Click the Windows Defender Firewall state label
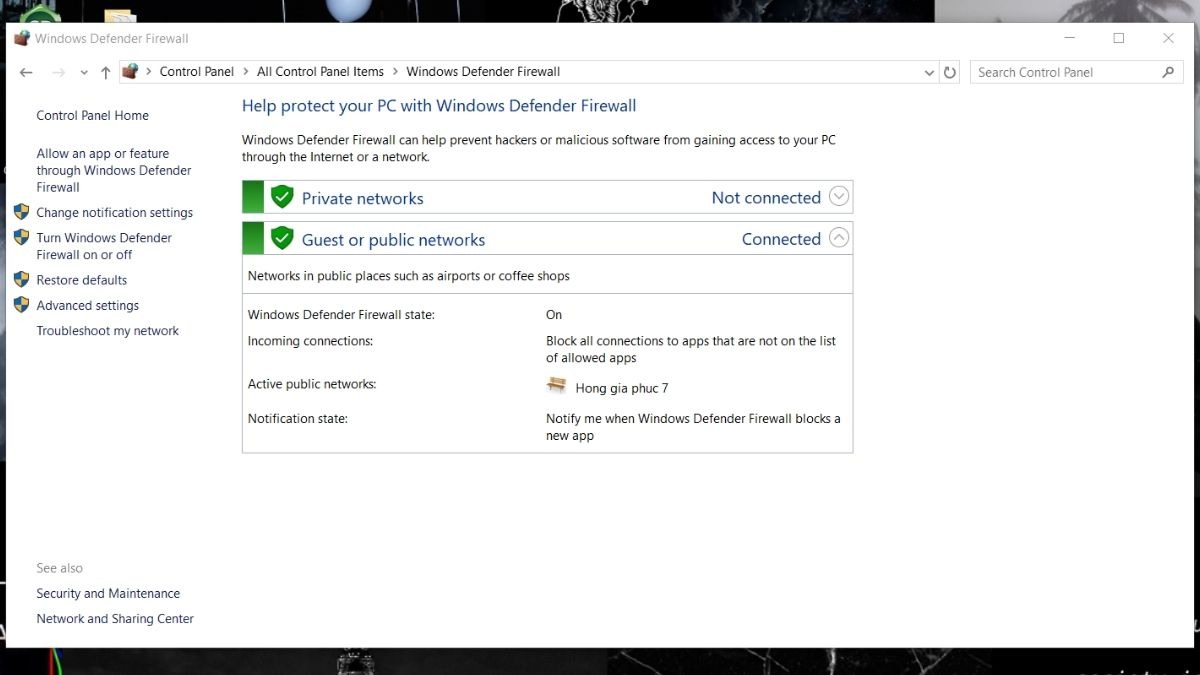 (342, 315)
